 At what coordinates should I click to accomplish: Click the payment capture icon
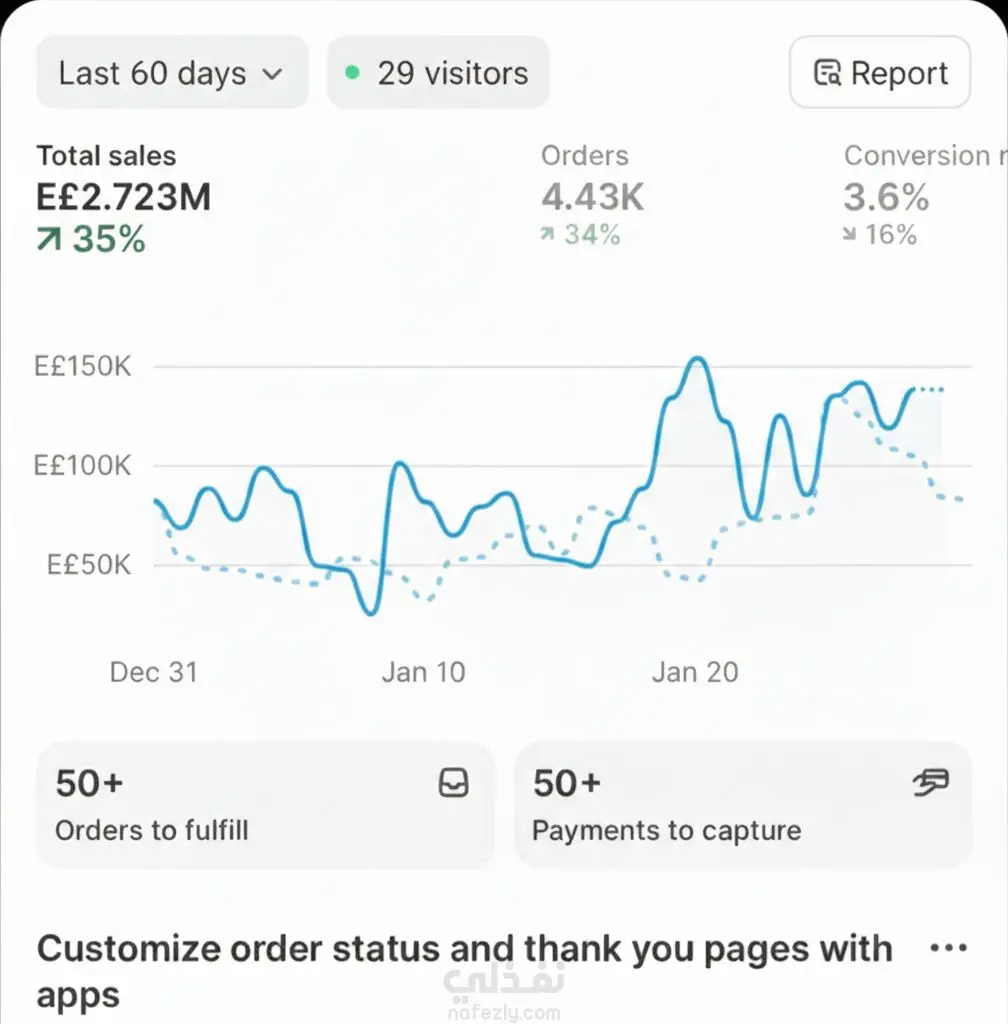[931, 784]
